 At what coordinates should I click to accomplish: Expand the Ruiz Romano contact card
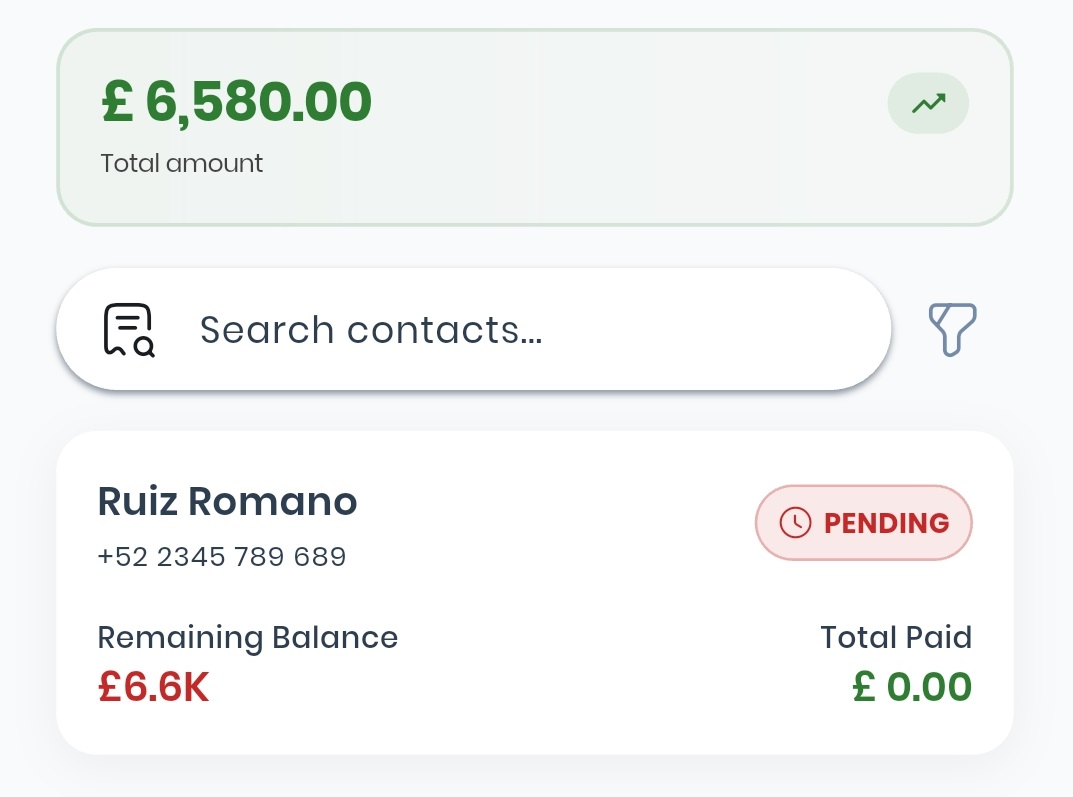coord(536,590)
